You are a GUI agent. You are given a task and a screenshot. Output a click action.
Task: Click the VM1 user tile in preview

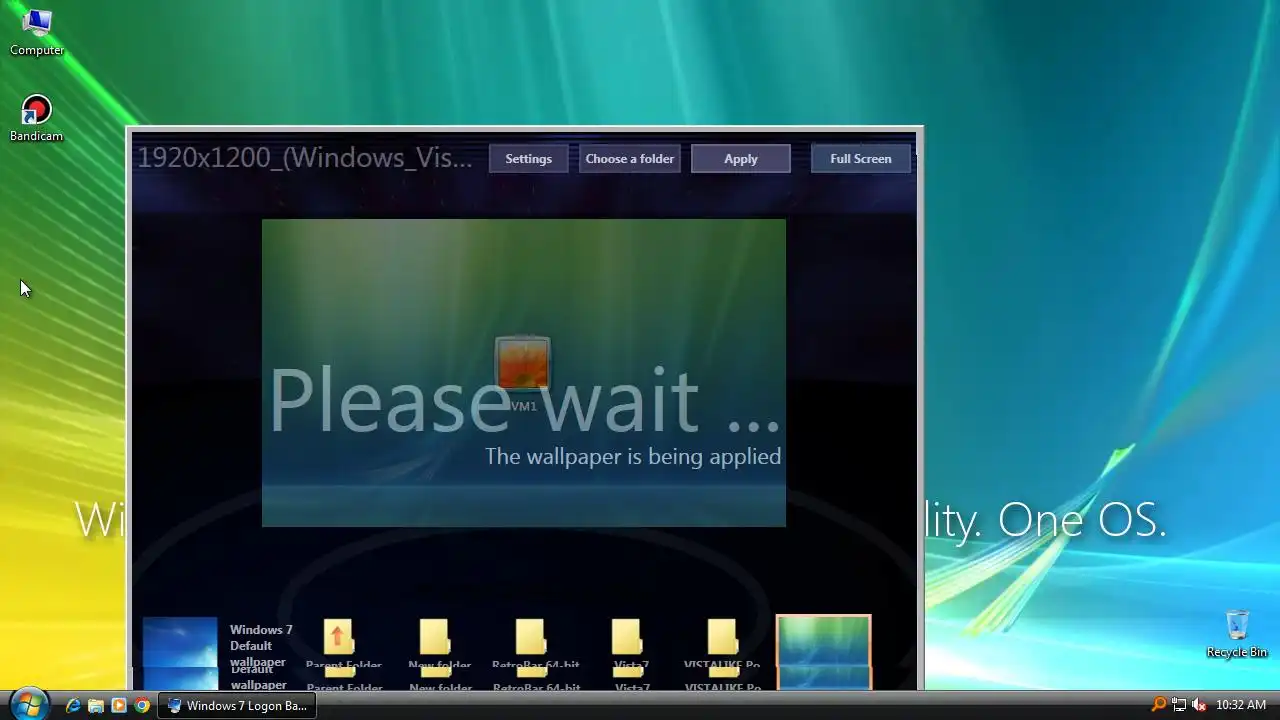523,363
